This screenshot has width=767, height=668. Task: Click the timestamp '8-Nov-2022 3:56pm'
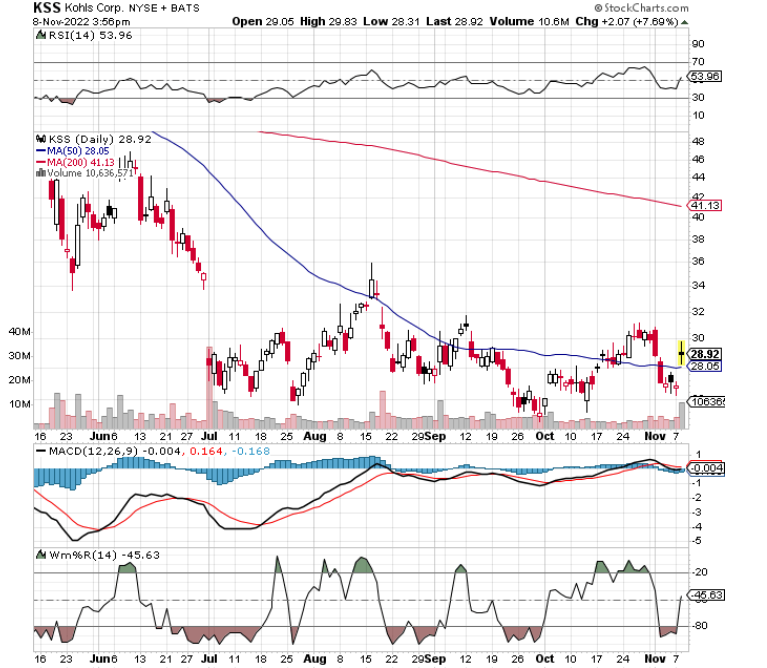82,22
